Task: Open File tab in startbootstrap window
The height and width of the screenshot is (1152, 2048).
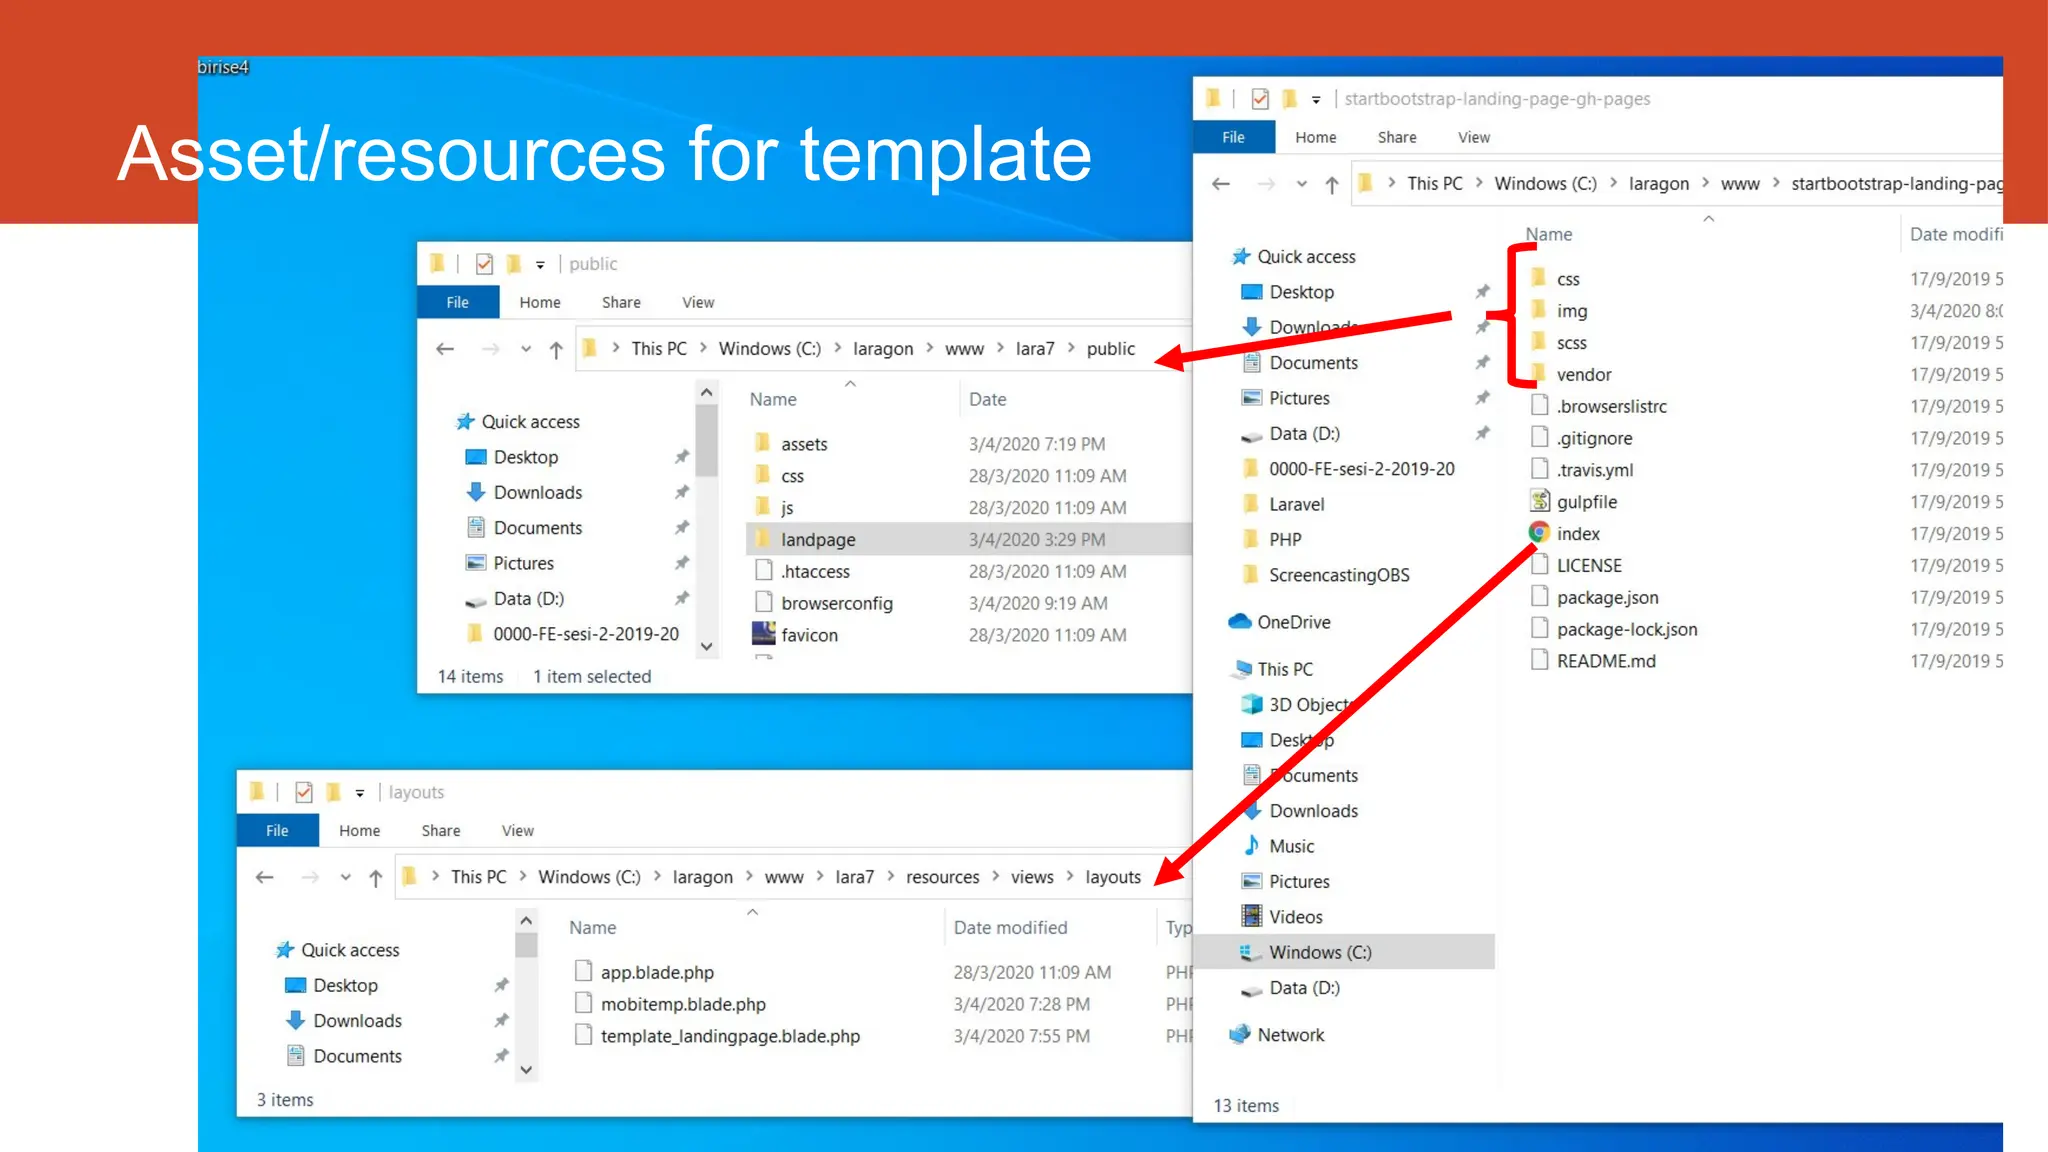Action: point(1234,137)
